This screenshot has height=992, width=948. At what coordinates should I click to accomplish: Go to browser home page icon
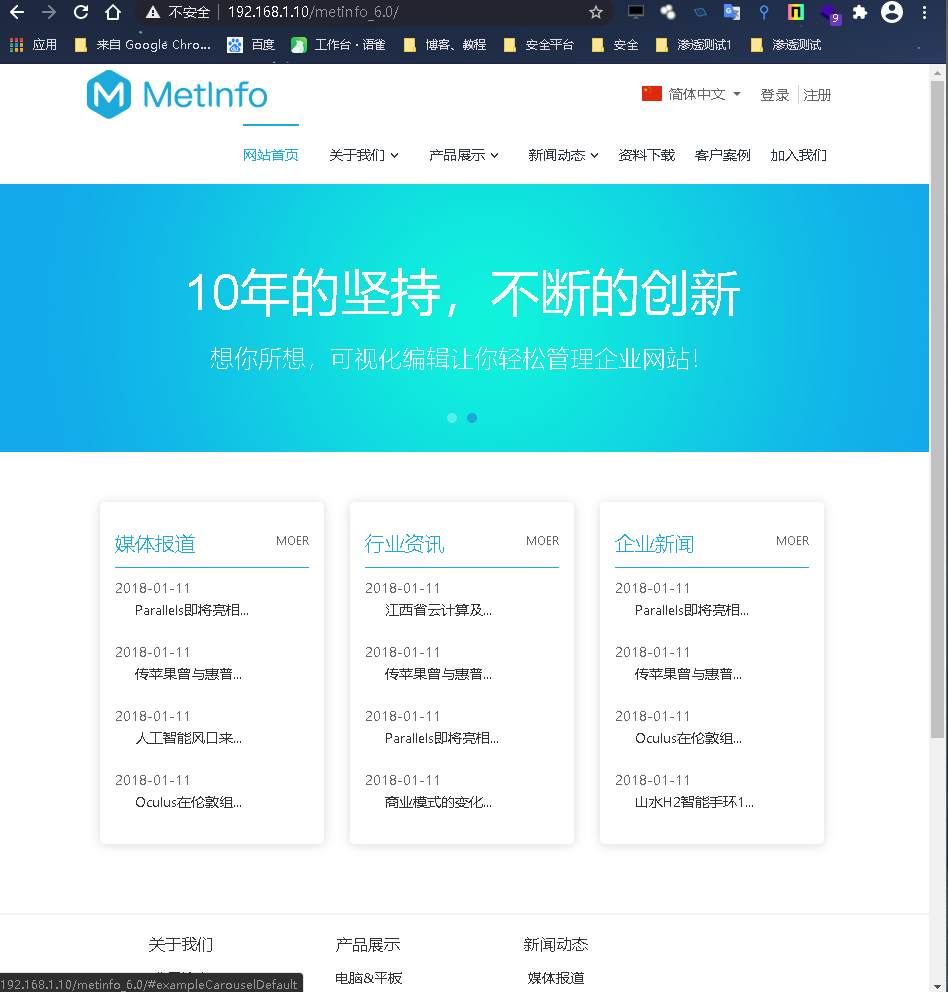point(113,12)
